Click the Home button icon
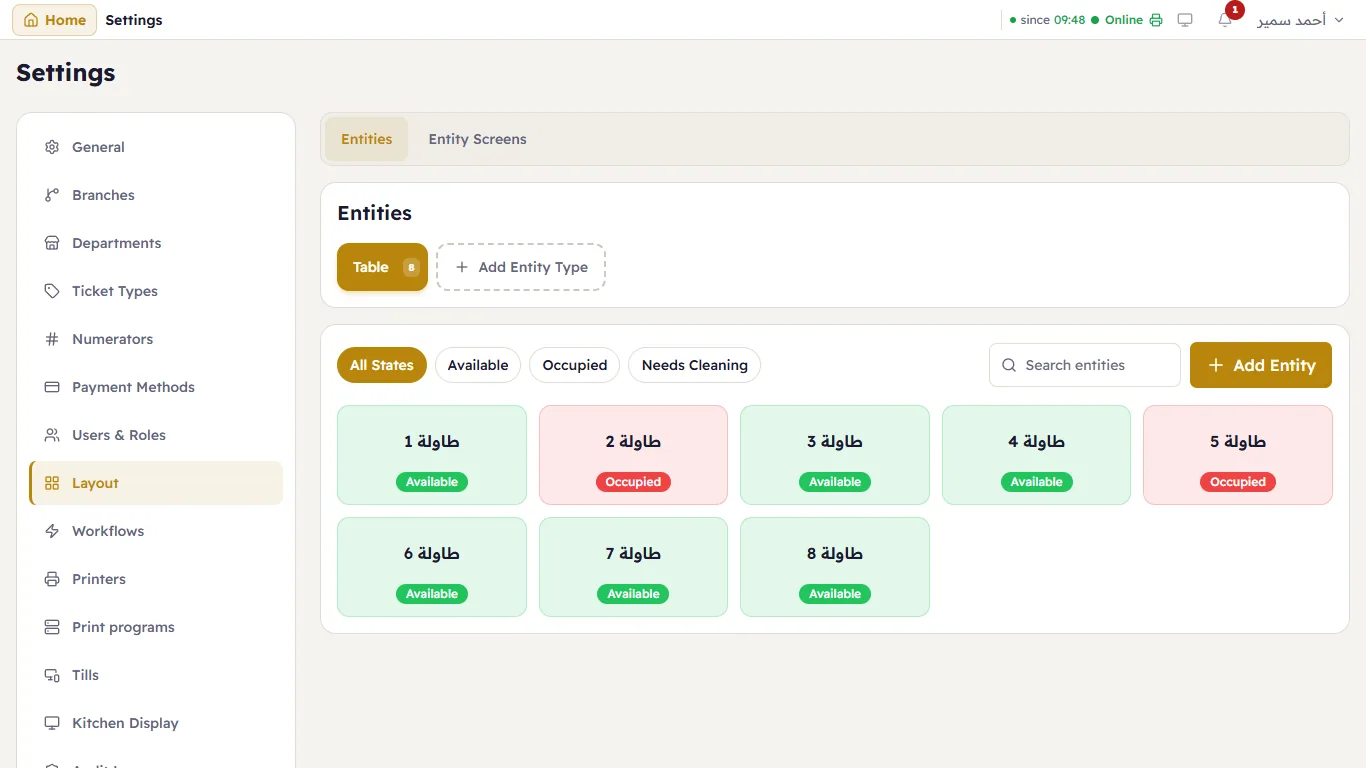 (31, 20)
